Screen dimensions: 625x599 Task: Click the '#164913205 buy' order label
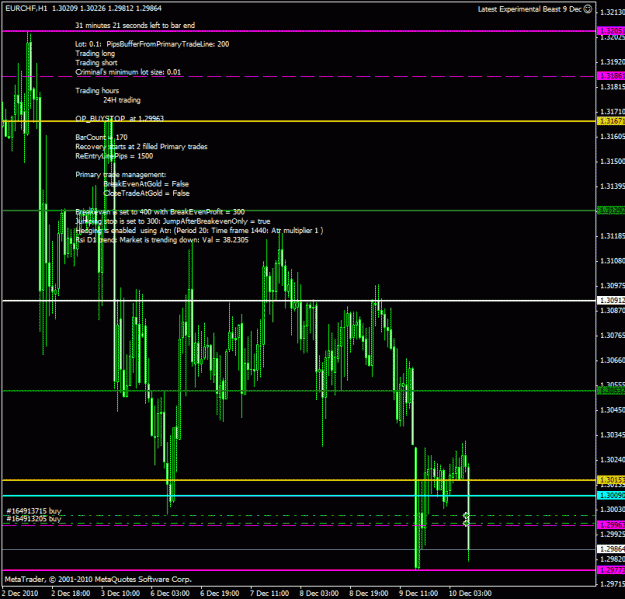coord(34,518)
